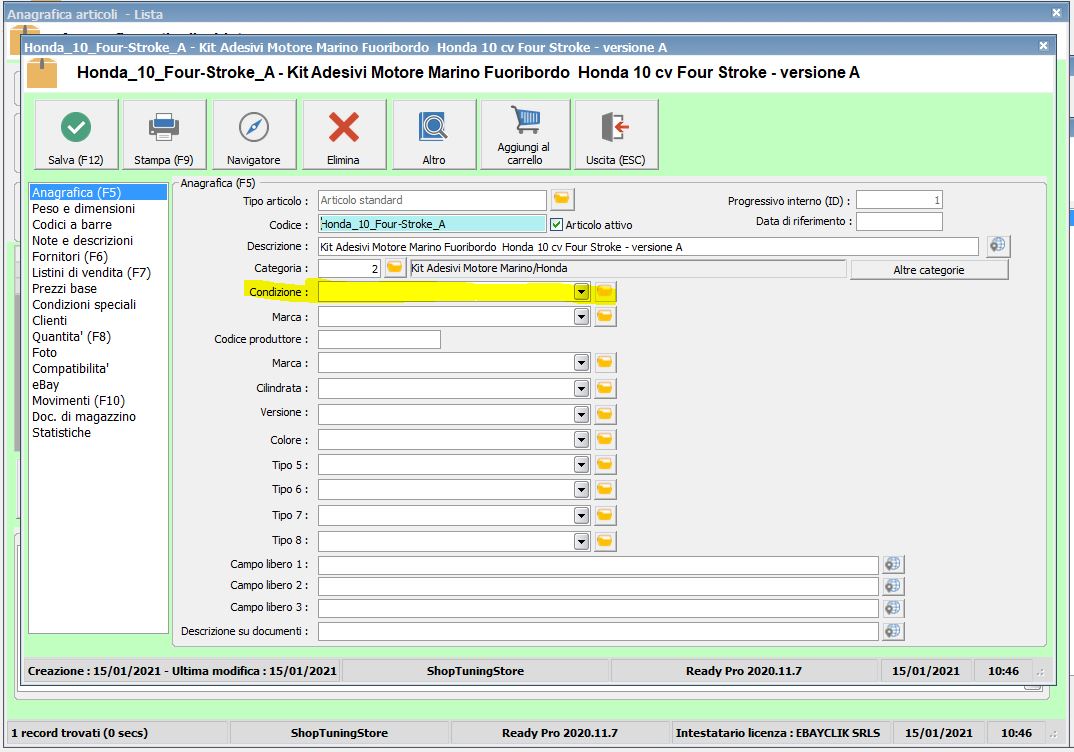Expand the Versione dropdown
The image size is (1074, 752).
[x=582, y=414]
